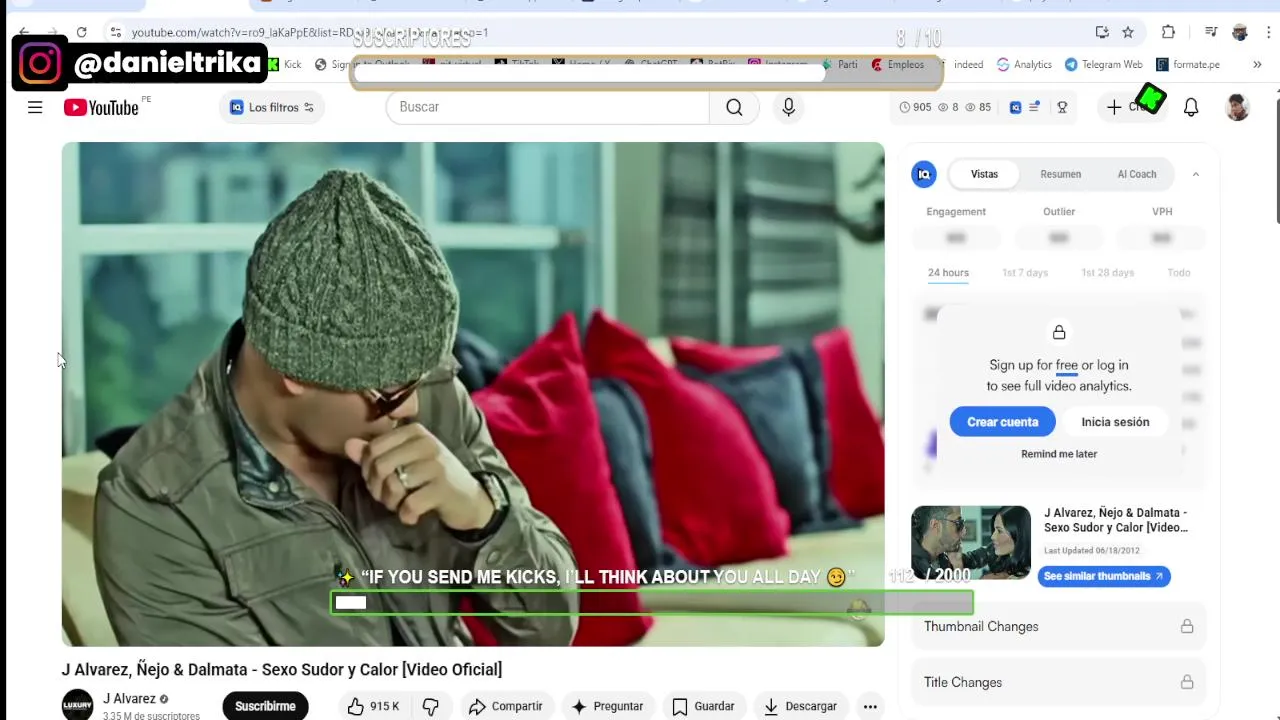Viewport: 1280px width, 720px height.
Task: Click the video title text
Action: coord(282,669)
